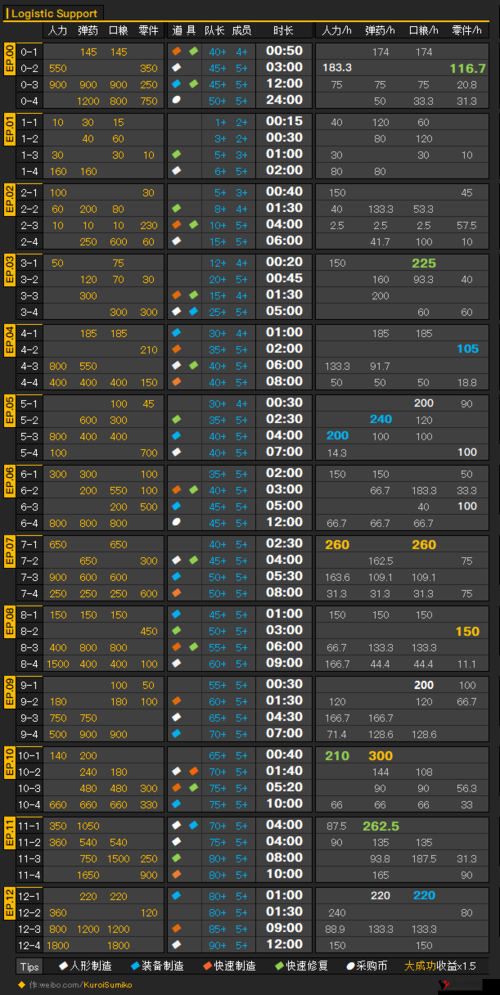The width and height of the screenshot is (500, 995).
Task: Select the EP.12 chapter tab
Action: click(x=10, y=904)
